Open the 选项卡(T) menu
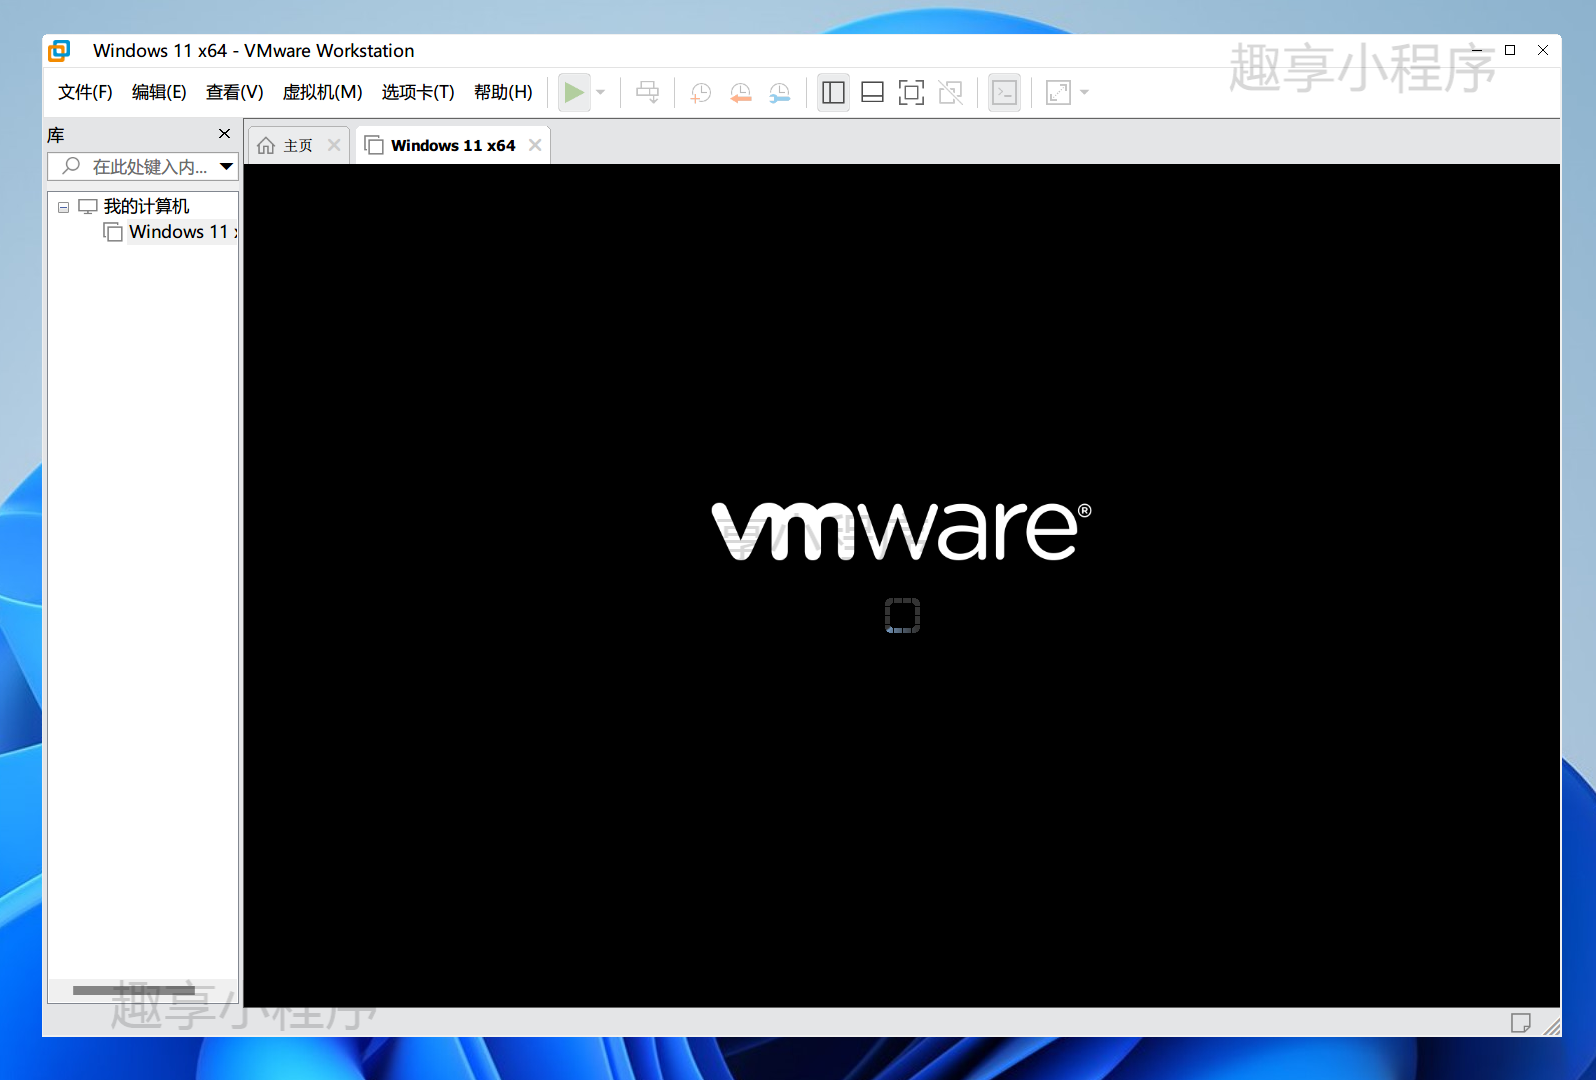Image resolution: width=1596 pixels, height=1080 pixels. [418, 92]
